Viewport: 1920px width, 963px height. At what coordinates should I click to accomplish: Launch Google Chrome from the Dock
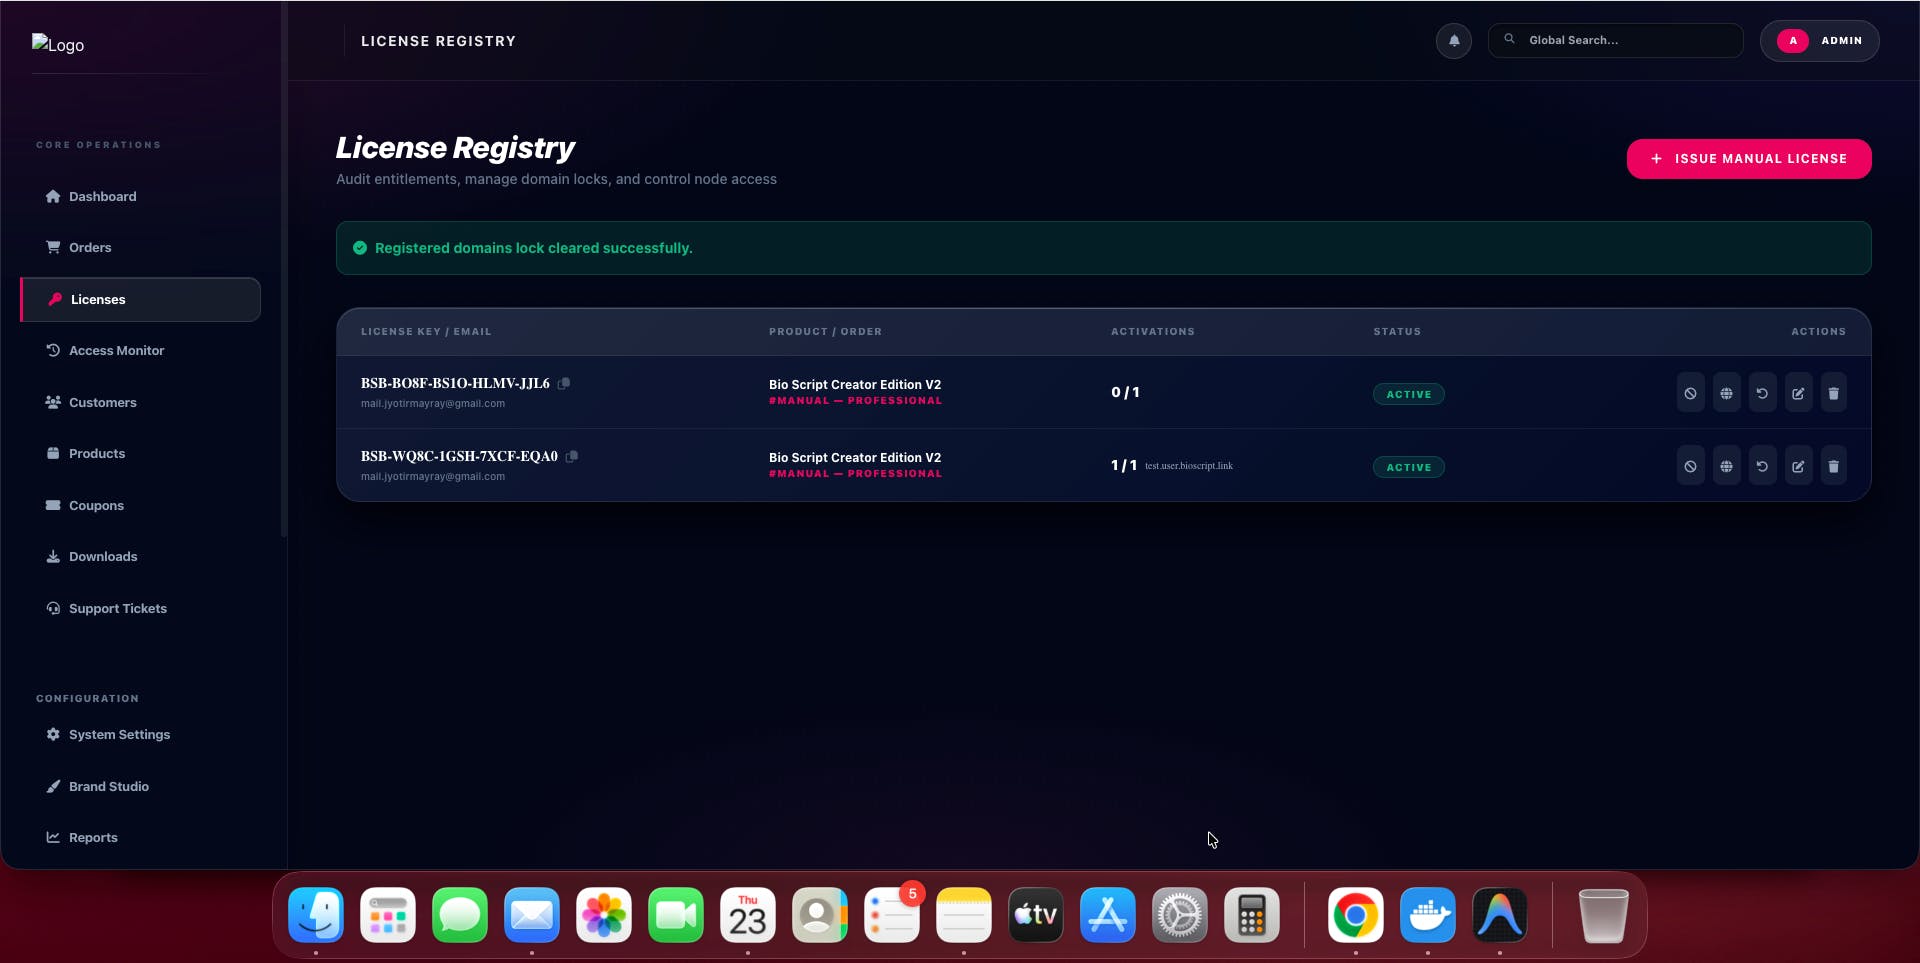1356,915
